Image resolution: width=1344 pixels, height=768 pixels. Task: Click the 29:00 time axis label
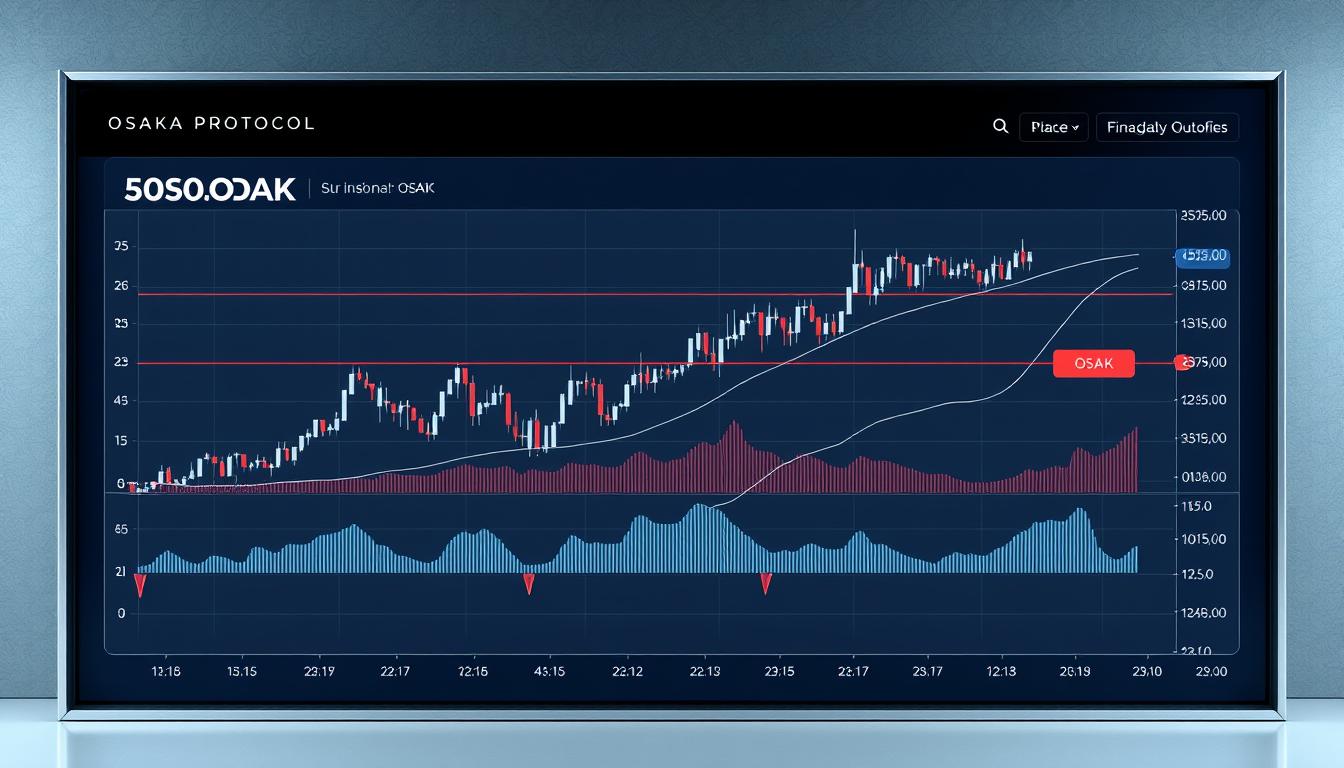click(1203, 671)
